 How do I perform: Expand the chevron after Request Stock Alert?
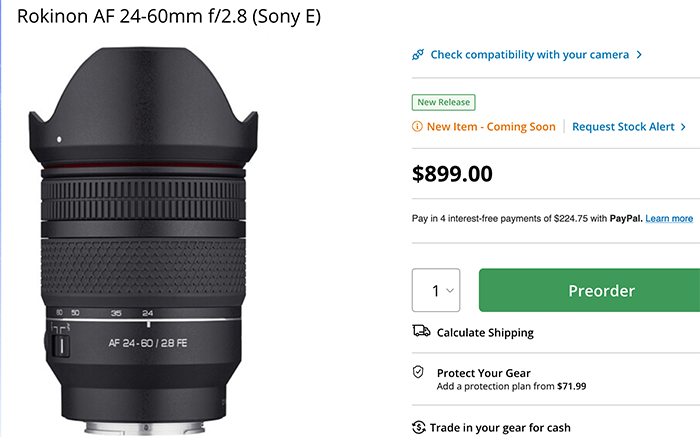pyautogui.click(x=684, y=127)
